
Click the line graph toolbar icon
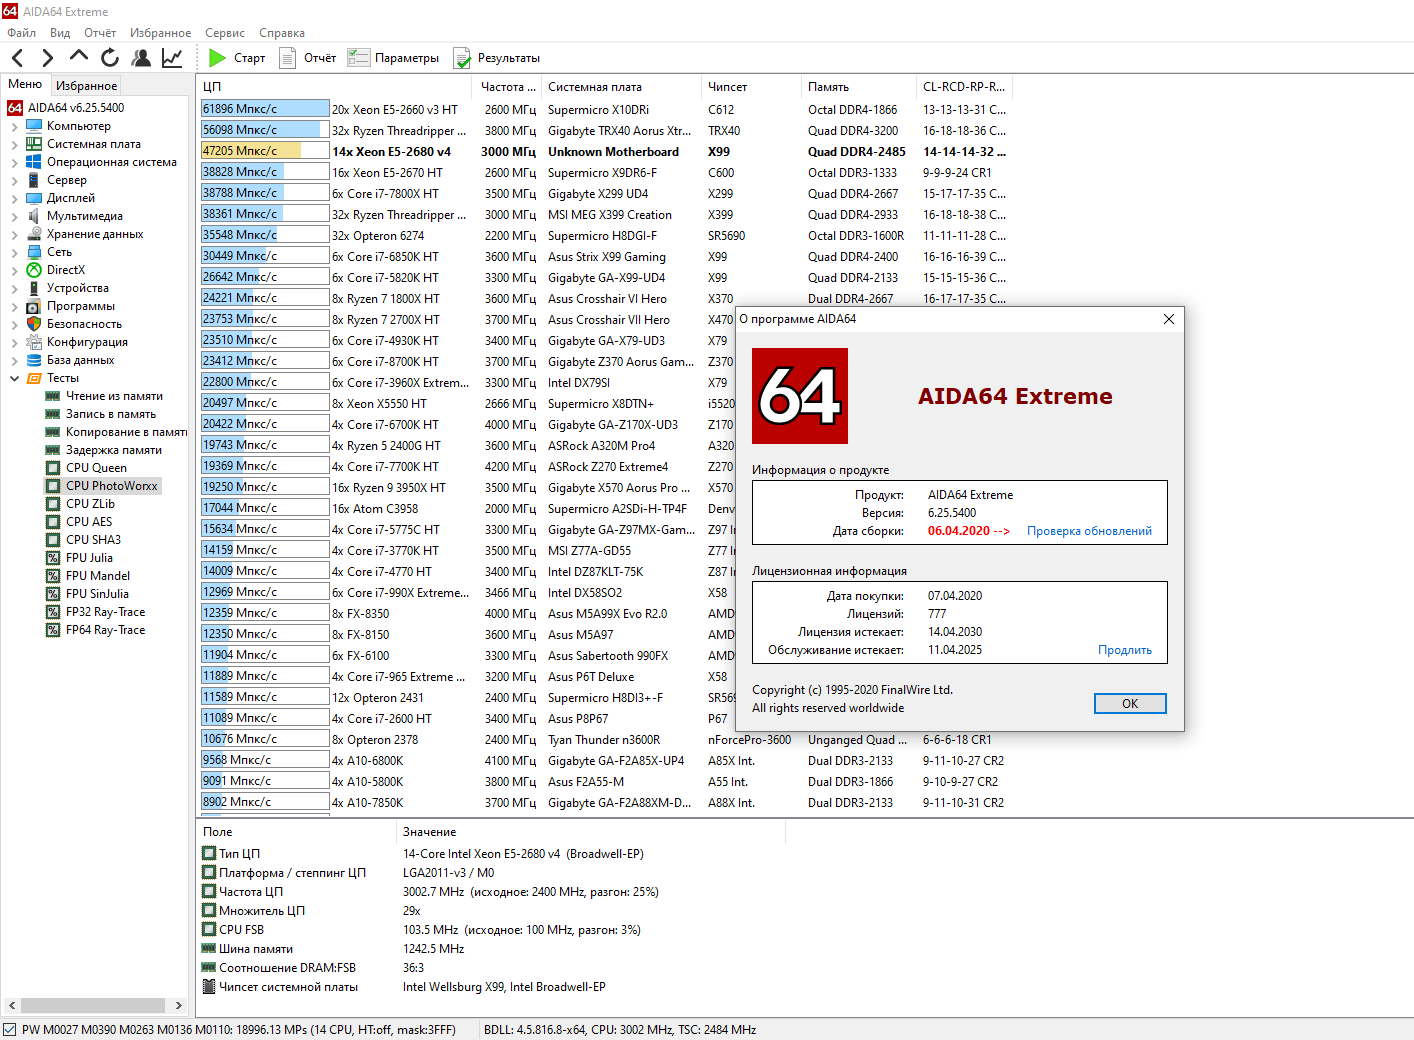(172, 58)
